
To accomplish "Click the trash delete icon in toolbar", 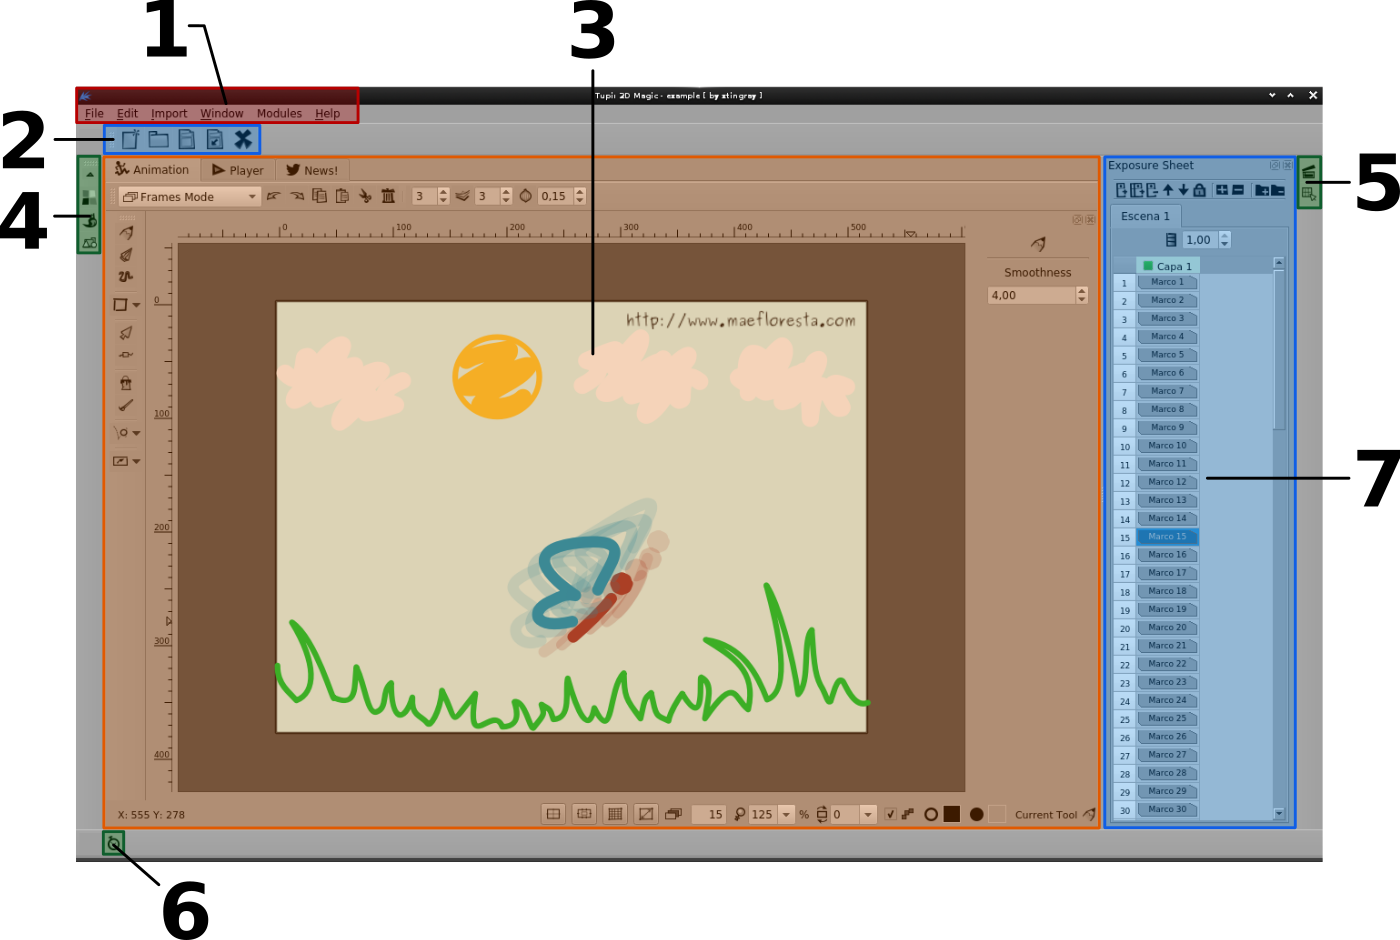I will tap(388, 197).
